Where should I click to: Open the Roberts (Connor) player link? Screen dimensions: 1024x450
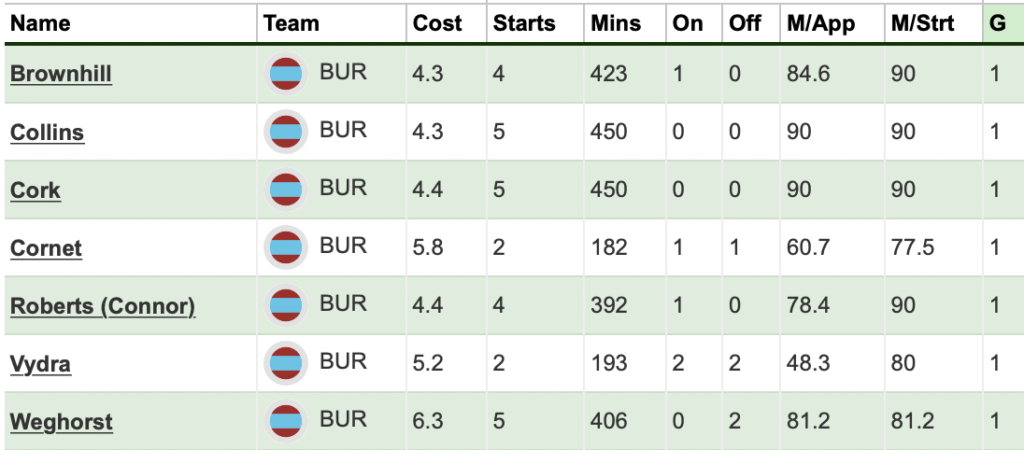tap(103, 306)
